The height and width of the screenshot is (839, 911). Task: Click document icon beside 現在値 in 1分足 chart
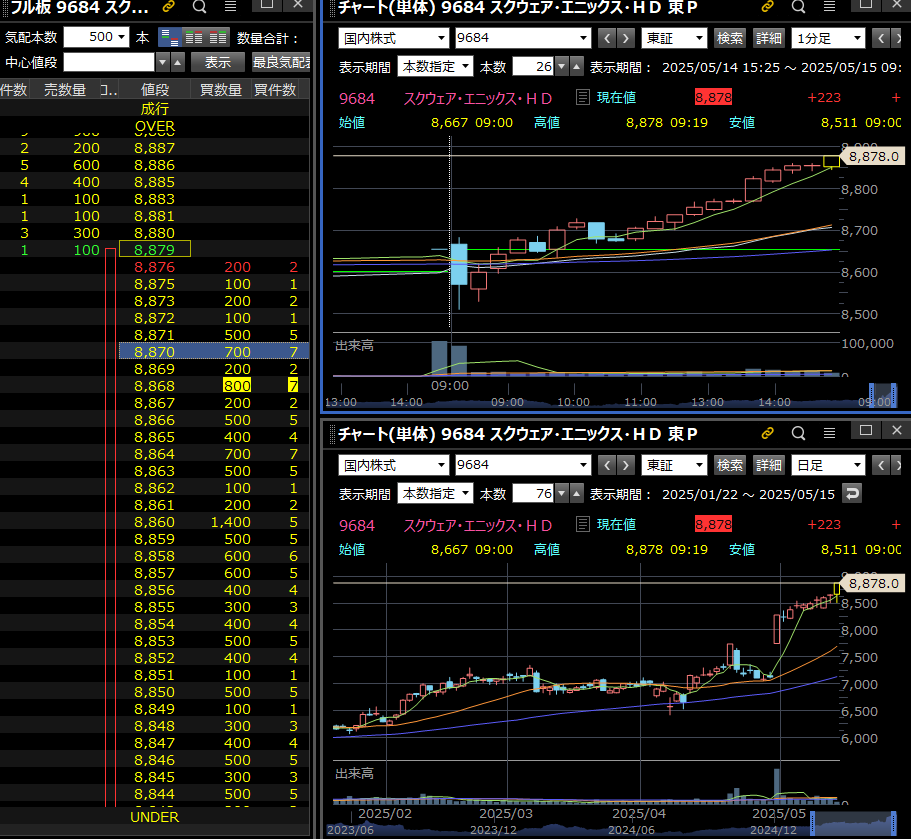click(583, 97)
